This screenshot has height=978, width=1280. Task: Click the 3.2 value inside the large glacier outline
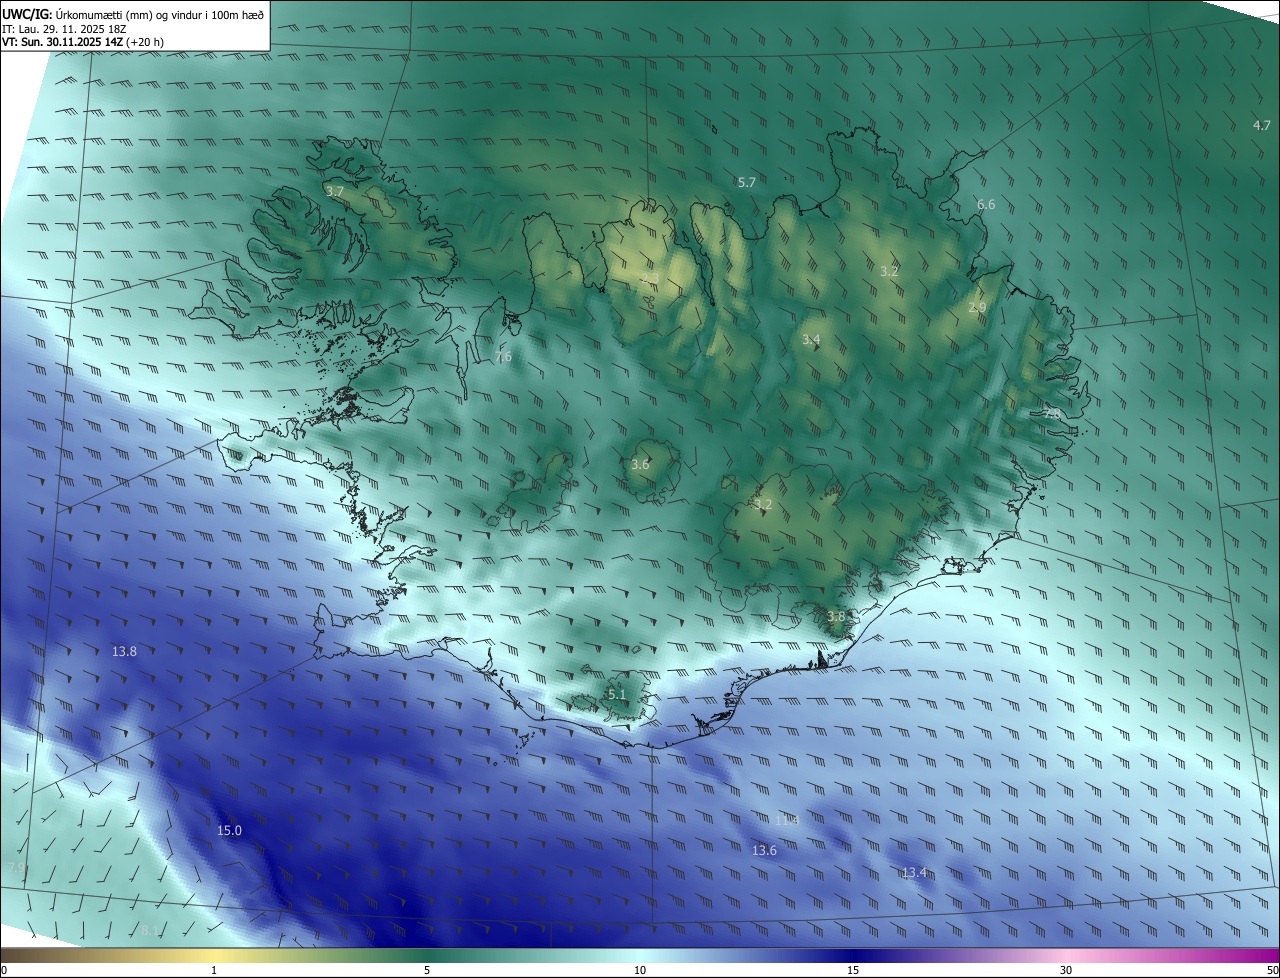click(x=763, y=504)
